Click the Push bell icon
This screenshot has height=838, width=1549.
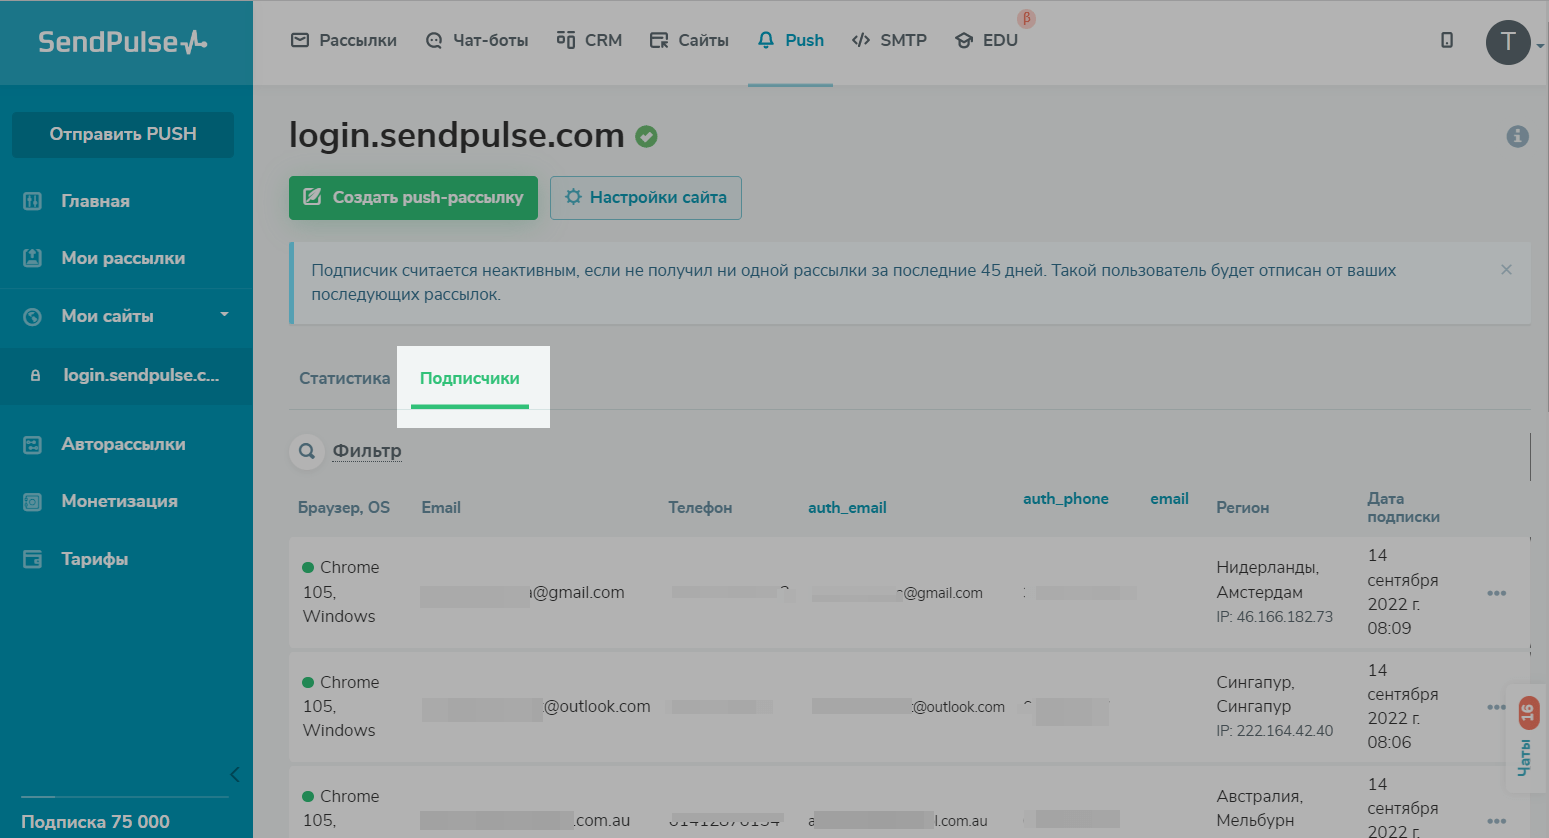pyautogui.click(x=766, y=40)
